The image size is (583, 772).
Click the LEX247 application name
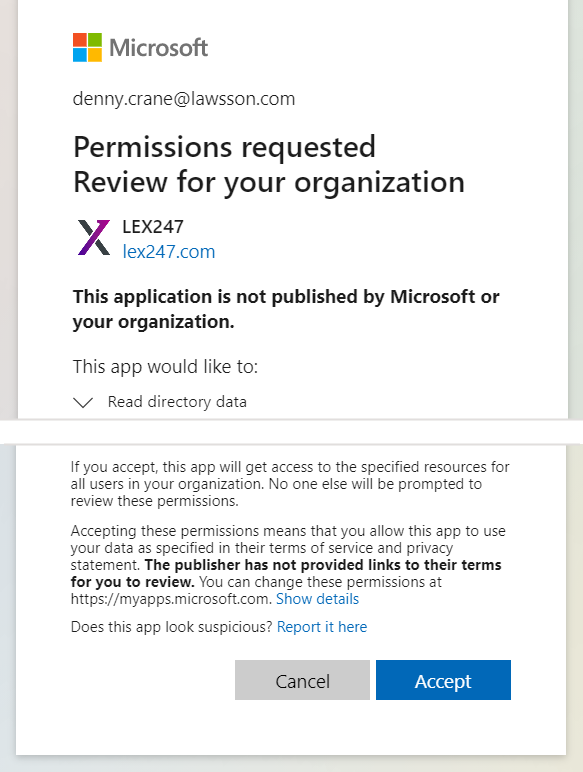click(153, 226)
